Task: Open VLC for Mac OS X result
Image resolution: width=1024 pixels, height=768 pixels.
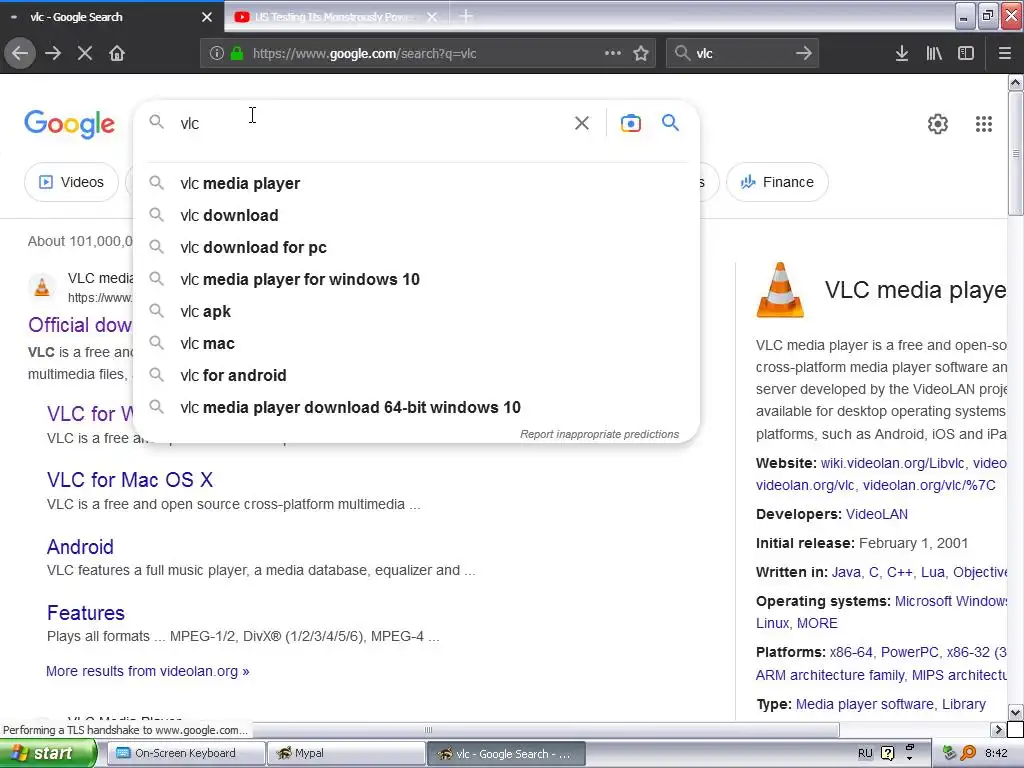Action: click(x=130, y=480)
